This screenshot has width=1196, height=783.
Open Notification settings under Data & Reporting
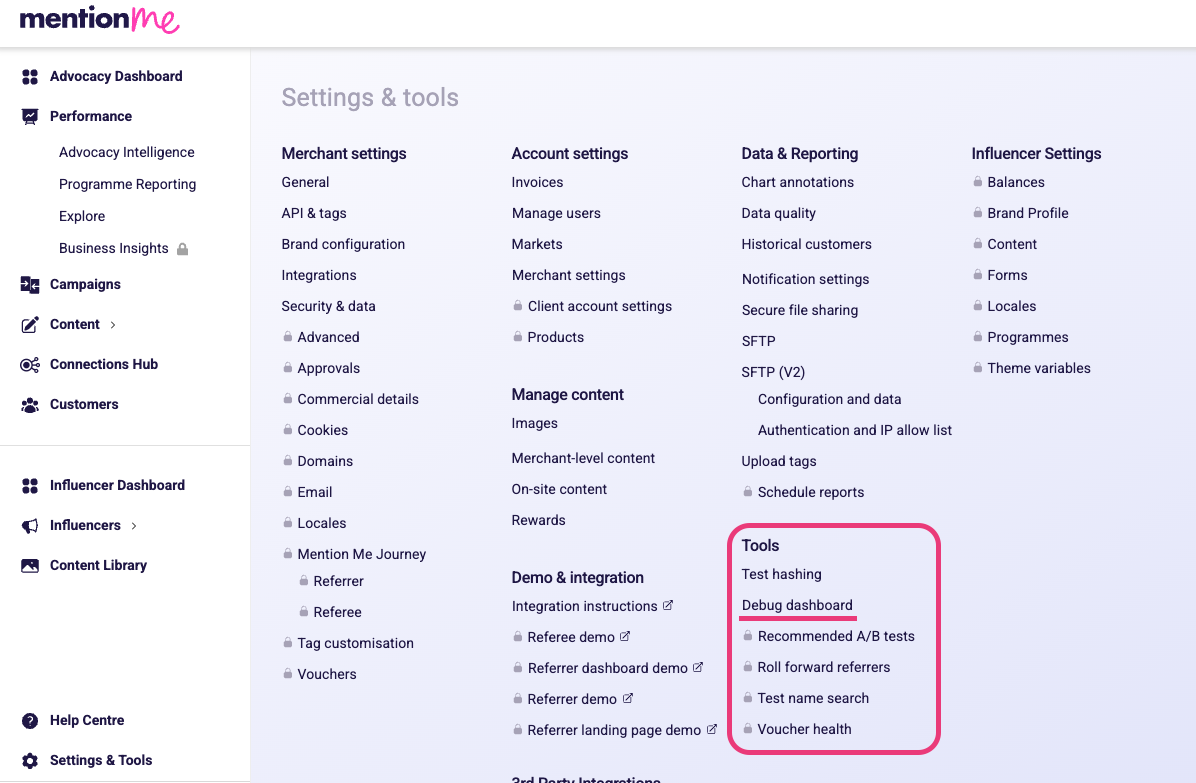[x=805, y=279]
